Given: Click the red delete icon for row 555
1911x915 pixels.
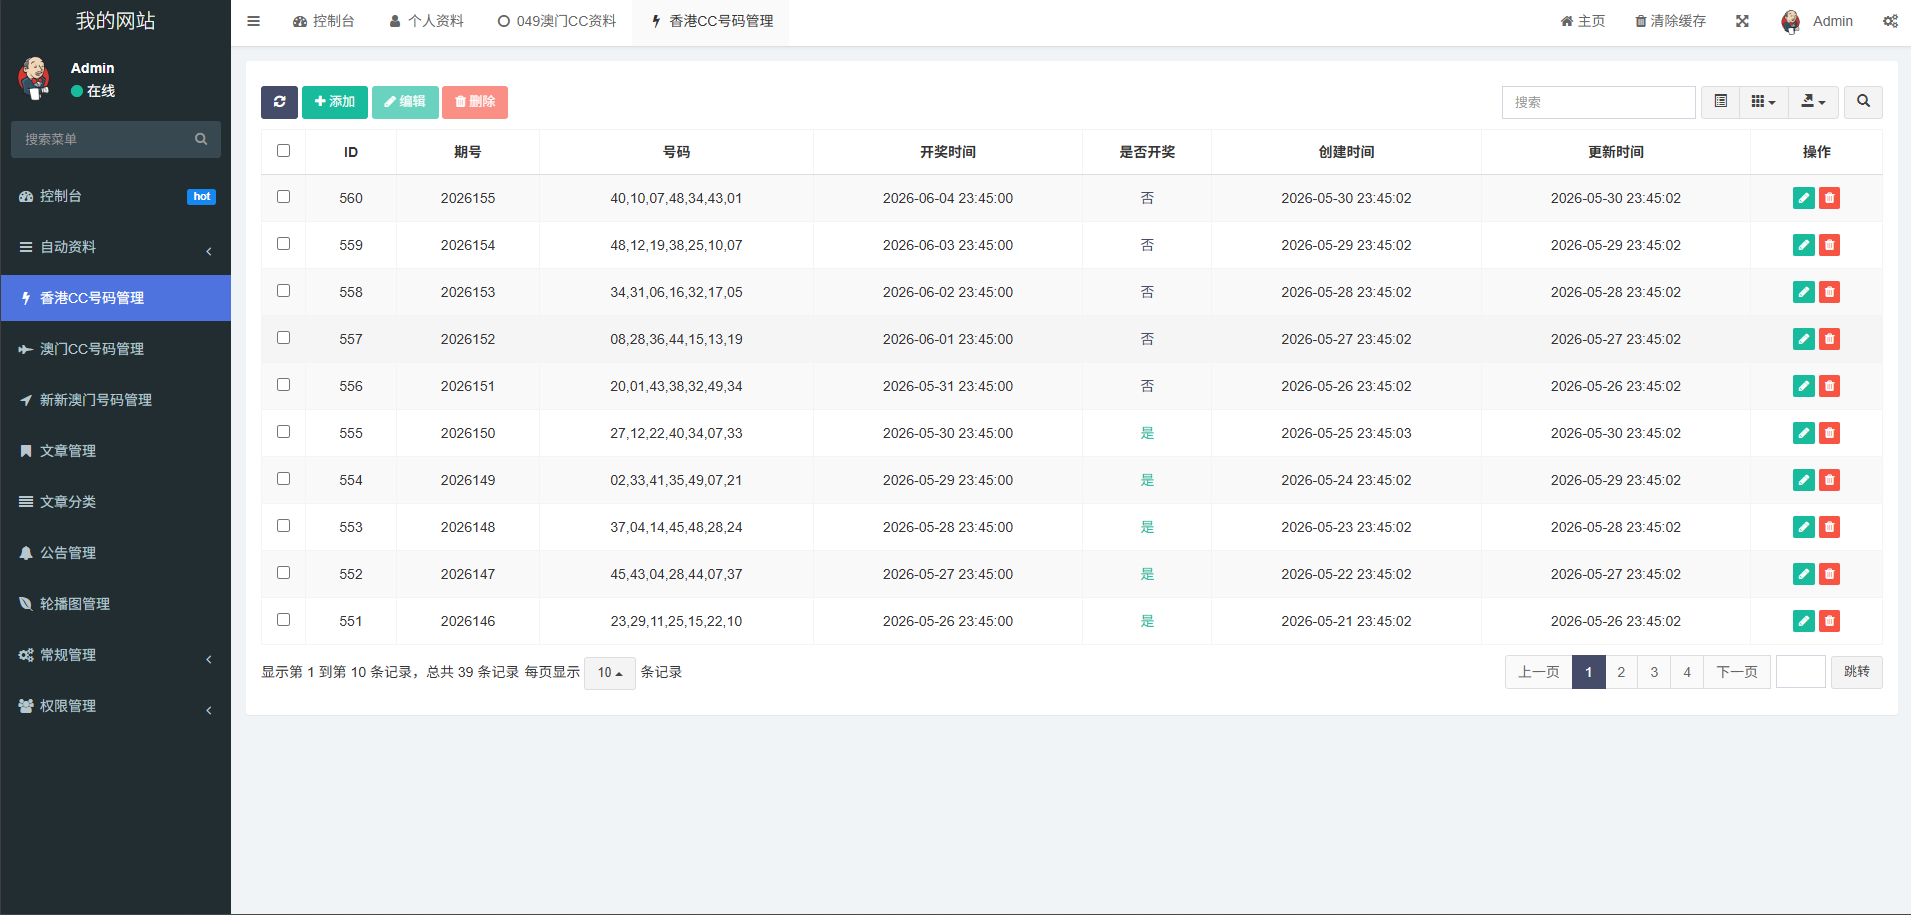Looking at the screenshot, I should [1829, 433].
